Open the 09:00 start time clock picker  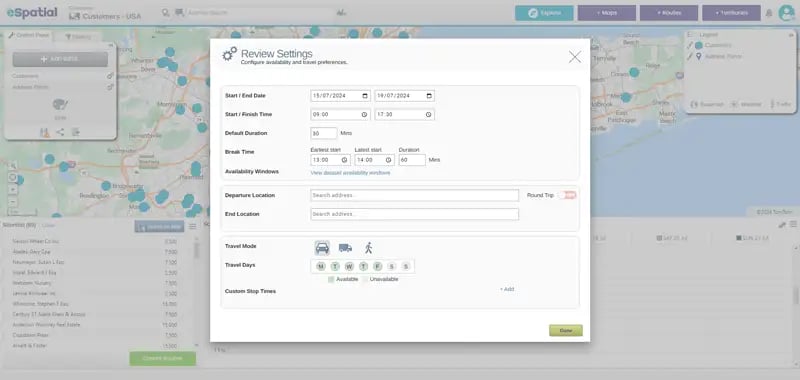364,115
